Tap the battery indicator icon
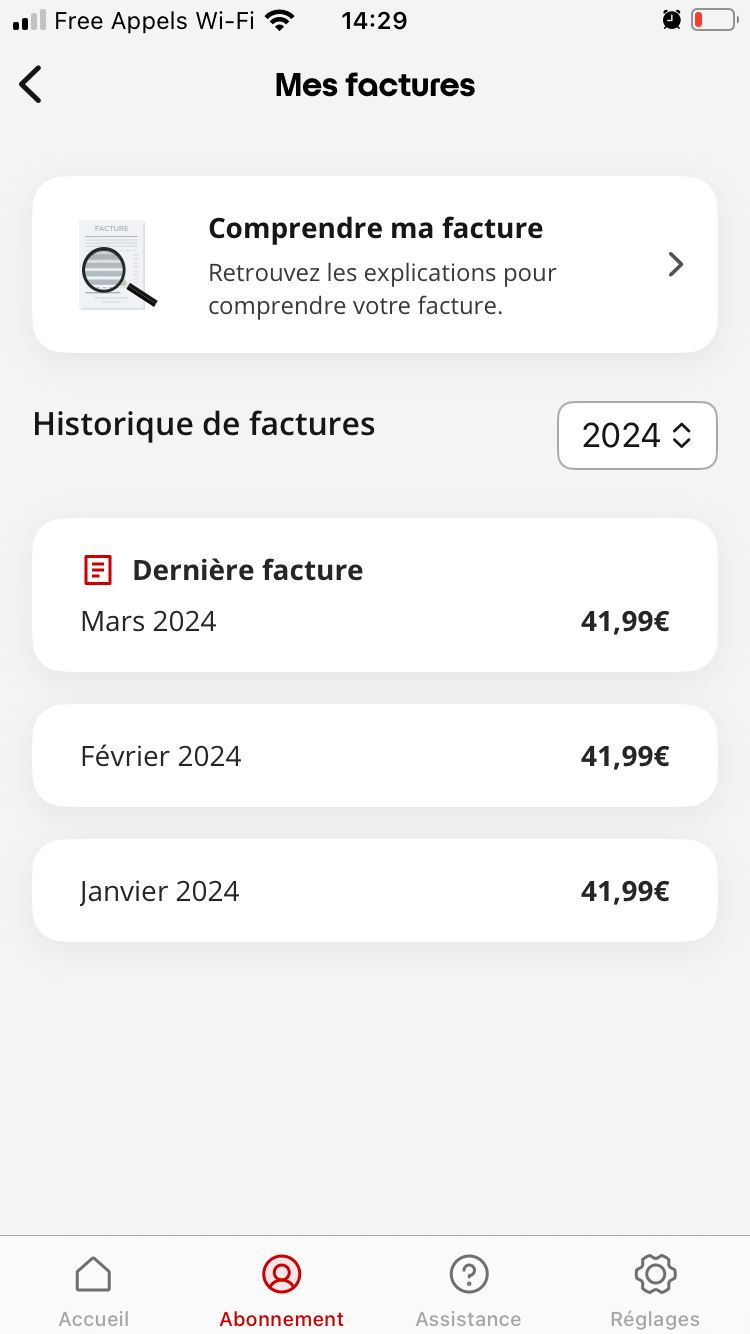 [713, 20]
